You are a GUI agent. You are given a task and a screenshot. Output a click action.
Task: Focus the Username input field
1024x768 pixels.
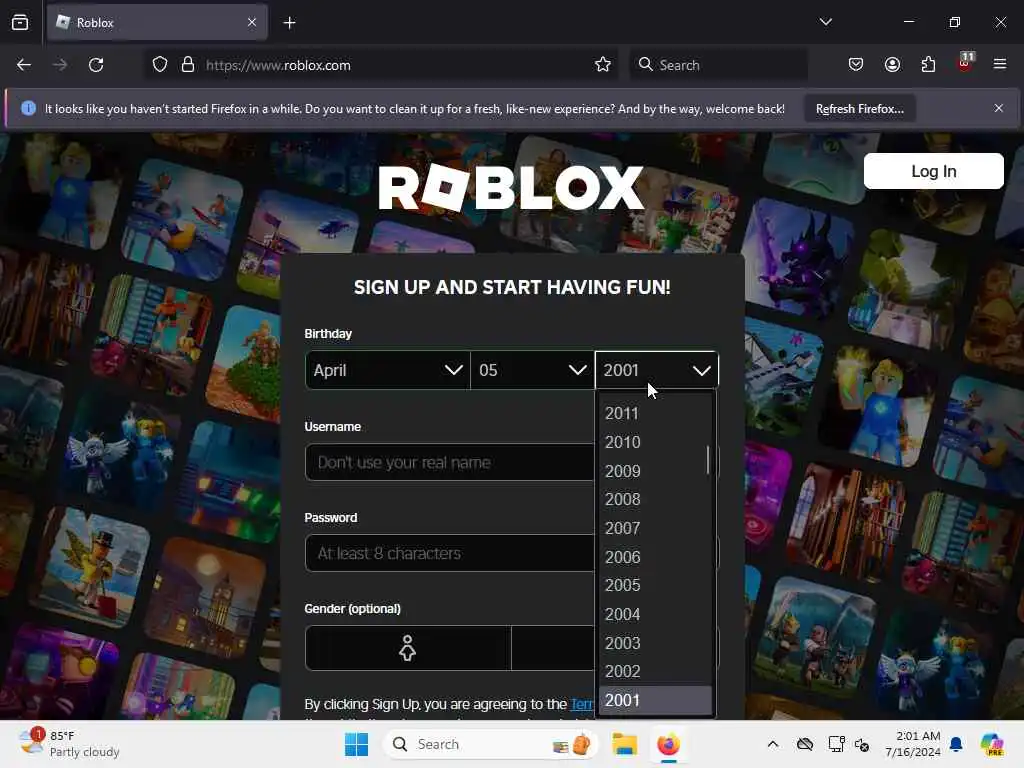point(450,462)
